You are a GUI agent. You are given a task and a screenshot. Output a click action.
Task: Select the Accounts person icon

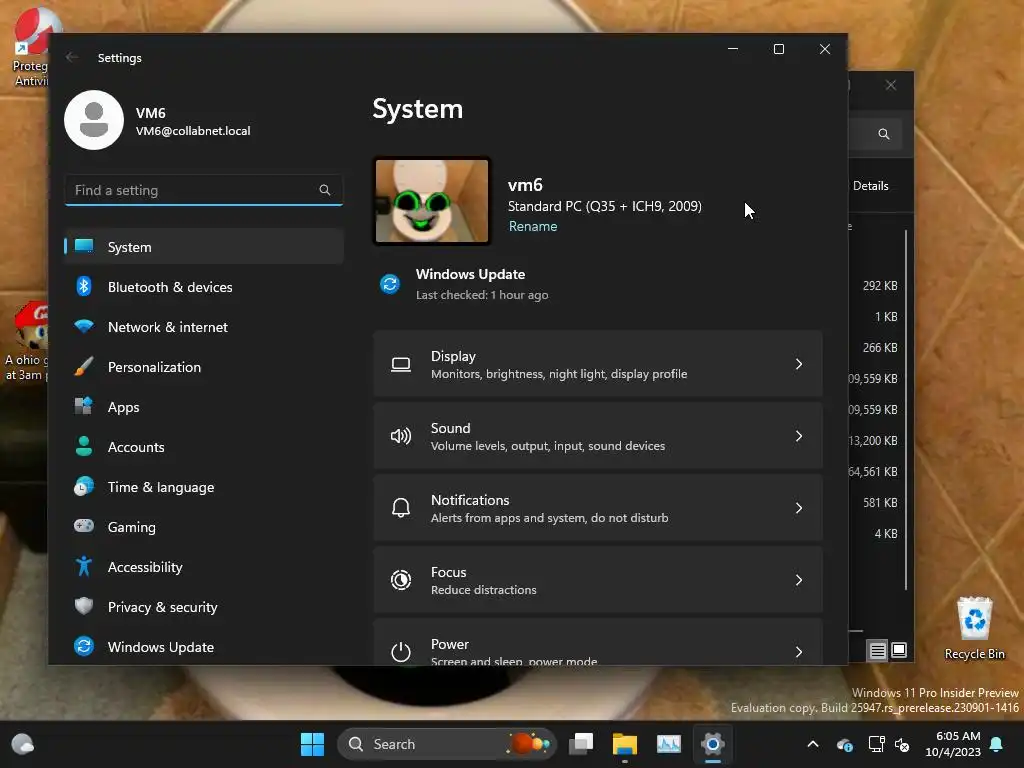[x=84, y=447]
